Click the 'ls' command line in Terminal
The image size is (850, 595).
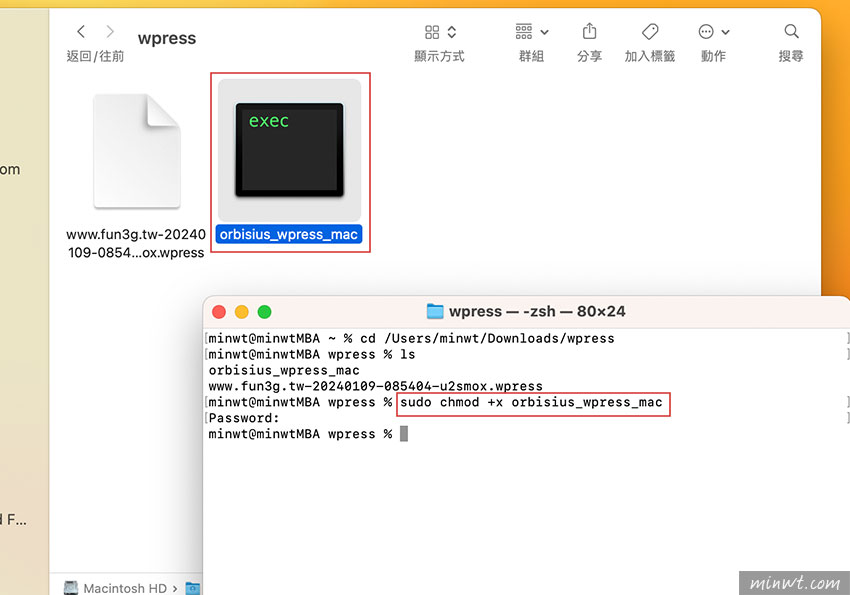click(312, 354)
